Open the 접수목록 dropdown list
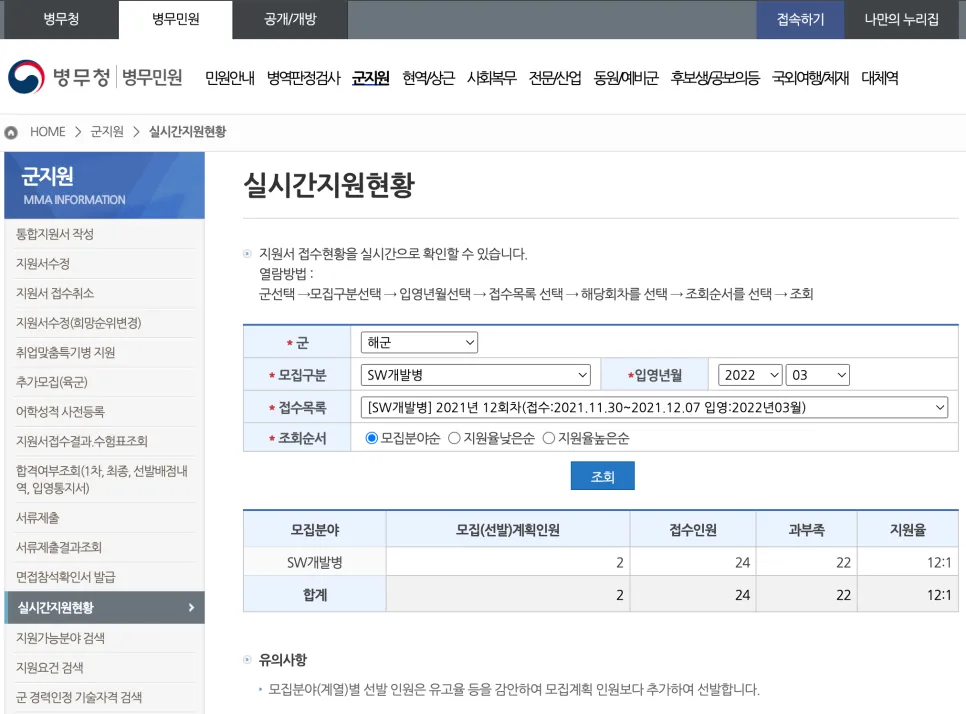Screen dimensions: 966x714 [654, 407]
